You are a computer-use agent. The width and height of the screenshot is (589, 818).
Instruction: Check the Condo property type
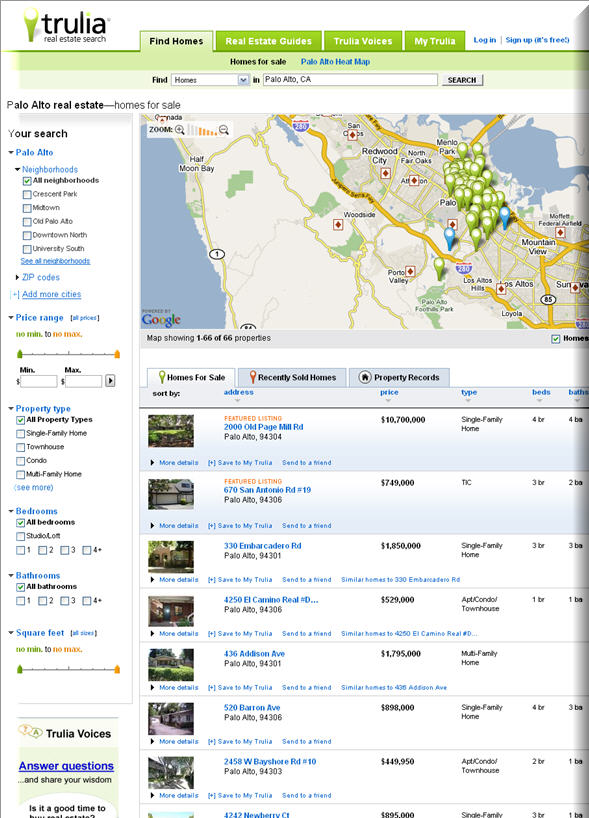coord(20,461)
